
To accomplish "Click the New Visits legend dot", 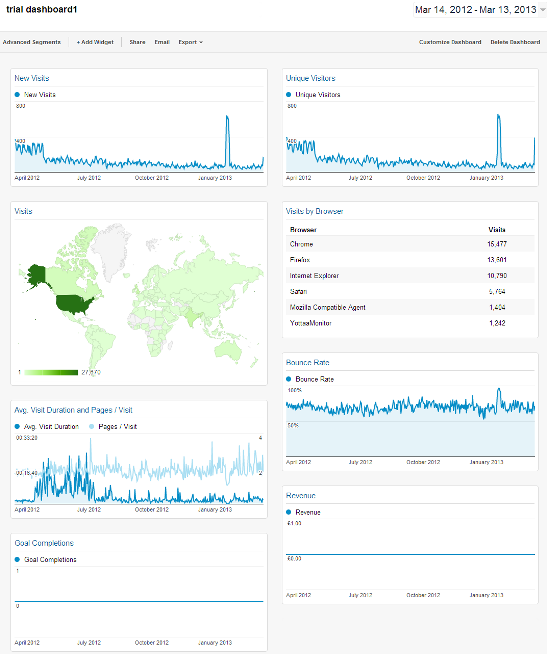I will [17, 95].
